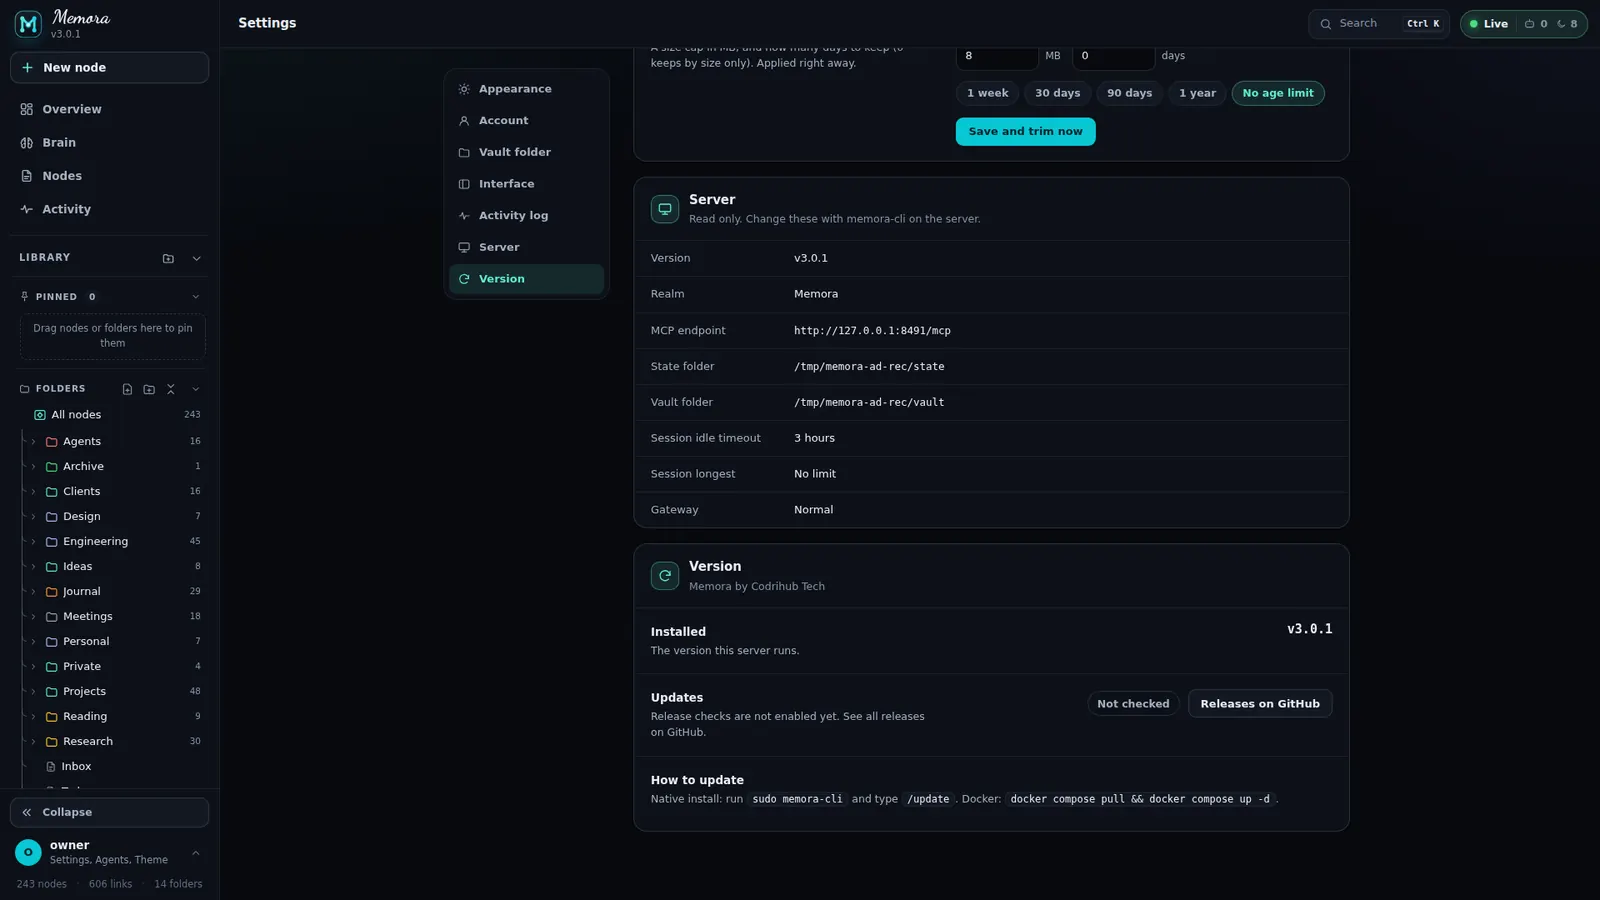Screen dimensions: 1600x900
Task: Click the Save and trim now button
Action: 1025,132
